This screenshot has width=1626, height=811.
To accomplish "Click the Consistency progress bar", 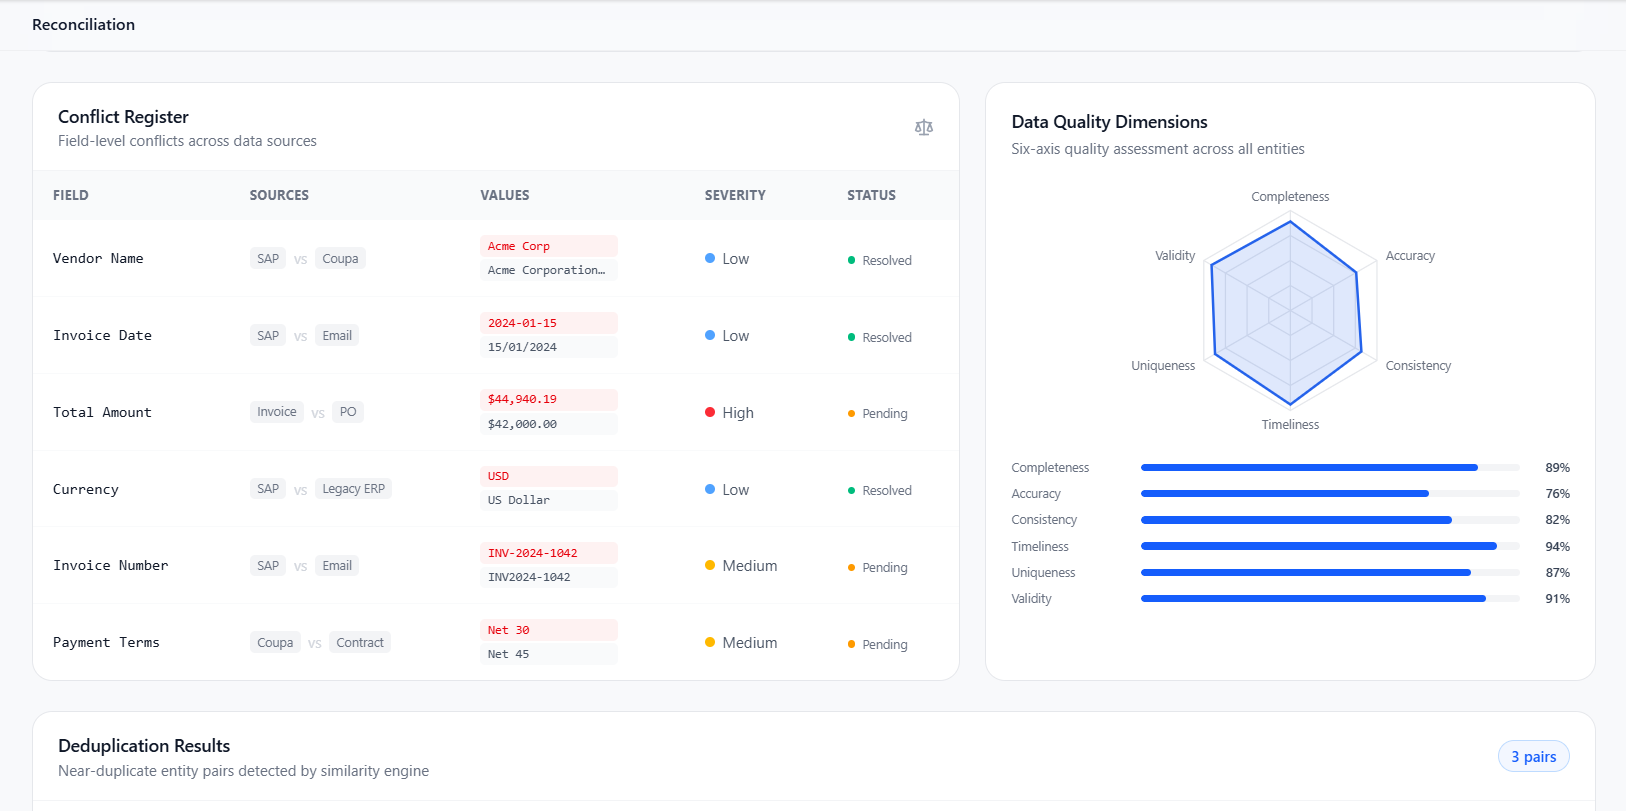I will point(1330,520).
